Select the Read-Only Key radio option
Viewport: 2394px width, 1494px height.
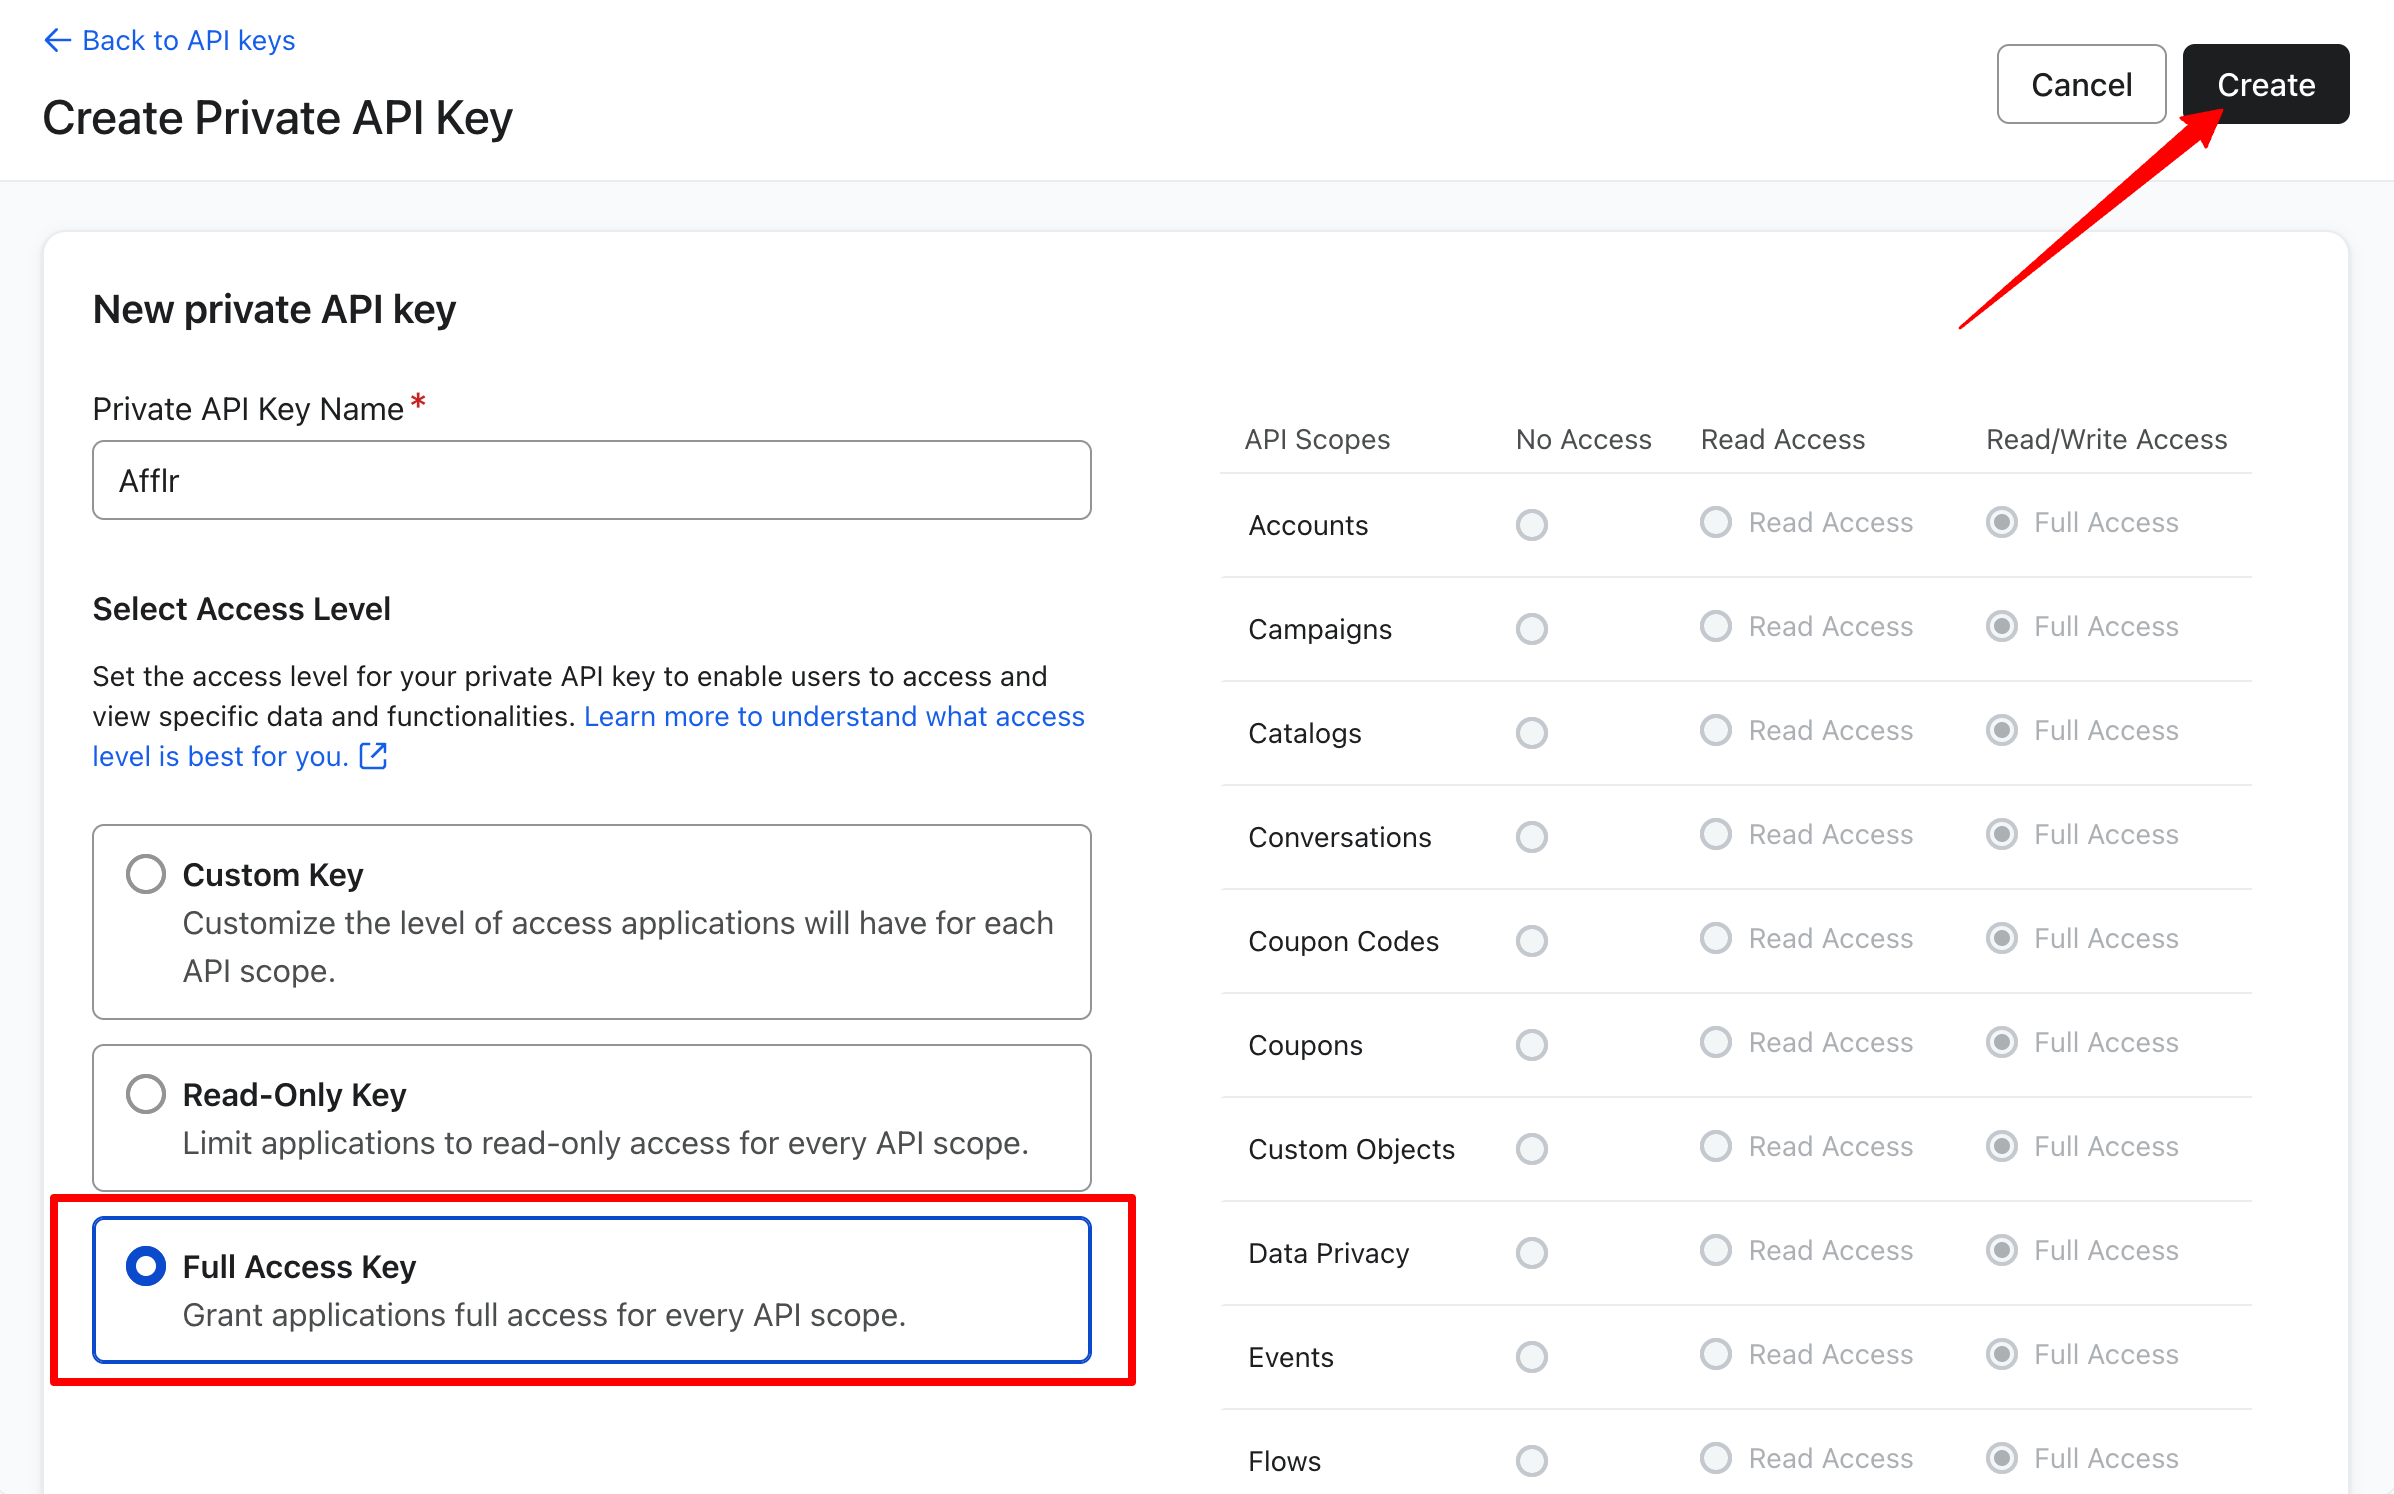coord(146,1094)
